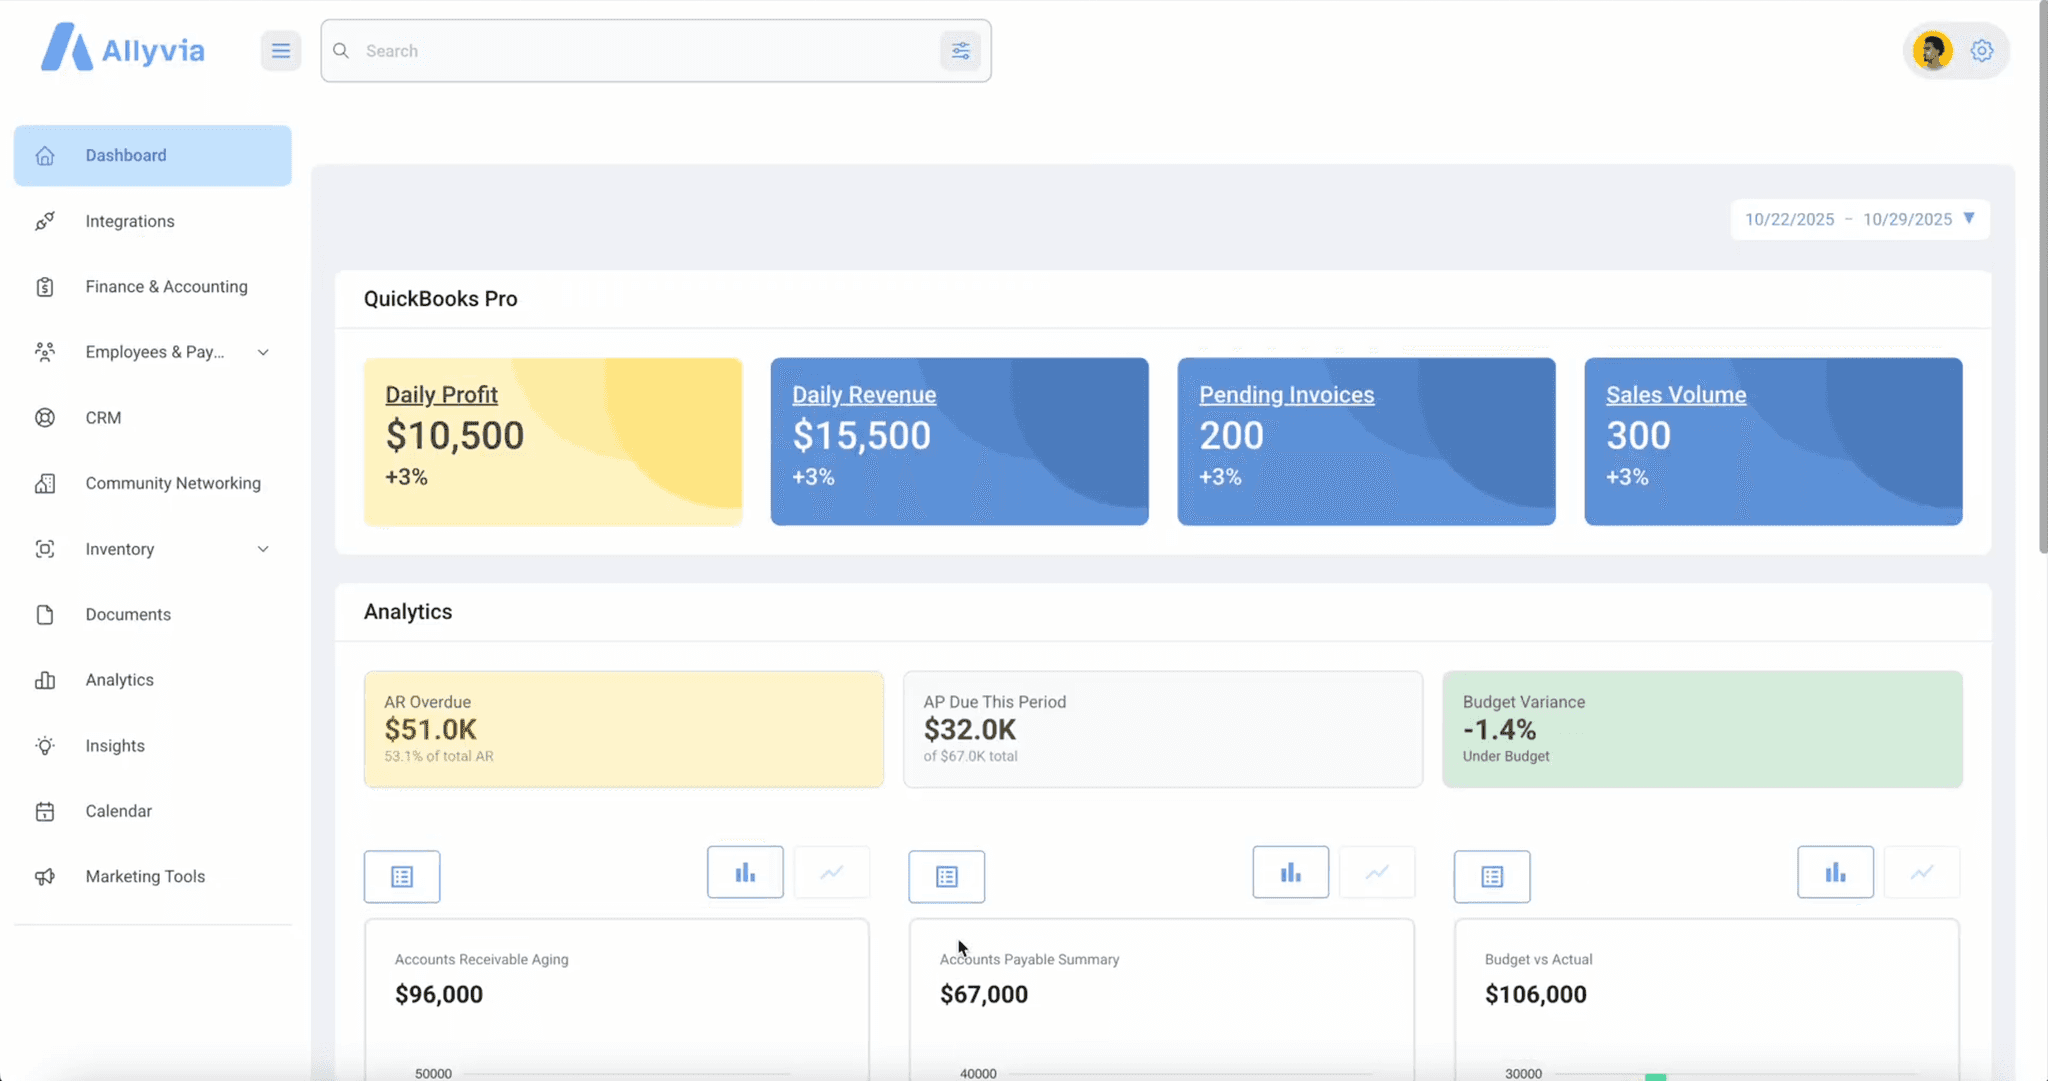
Task: Open Integrations in the sidebar
Action: tap(130, 221)
